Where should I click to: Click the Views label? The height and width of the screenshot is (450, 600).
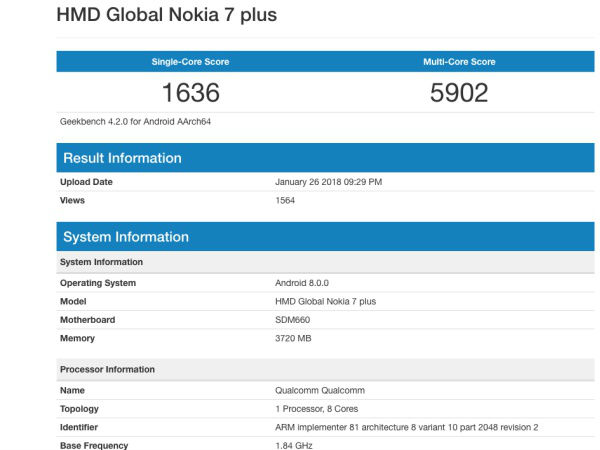click(72, 200)
